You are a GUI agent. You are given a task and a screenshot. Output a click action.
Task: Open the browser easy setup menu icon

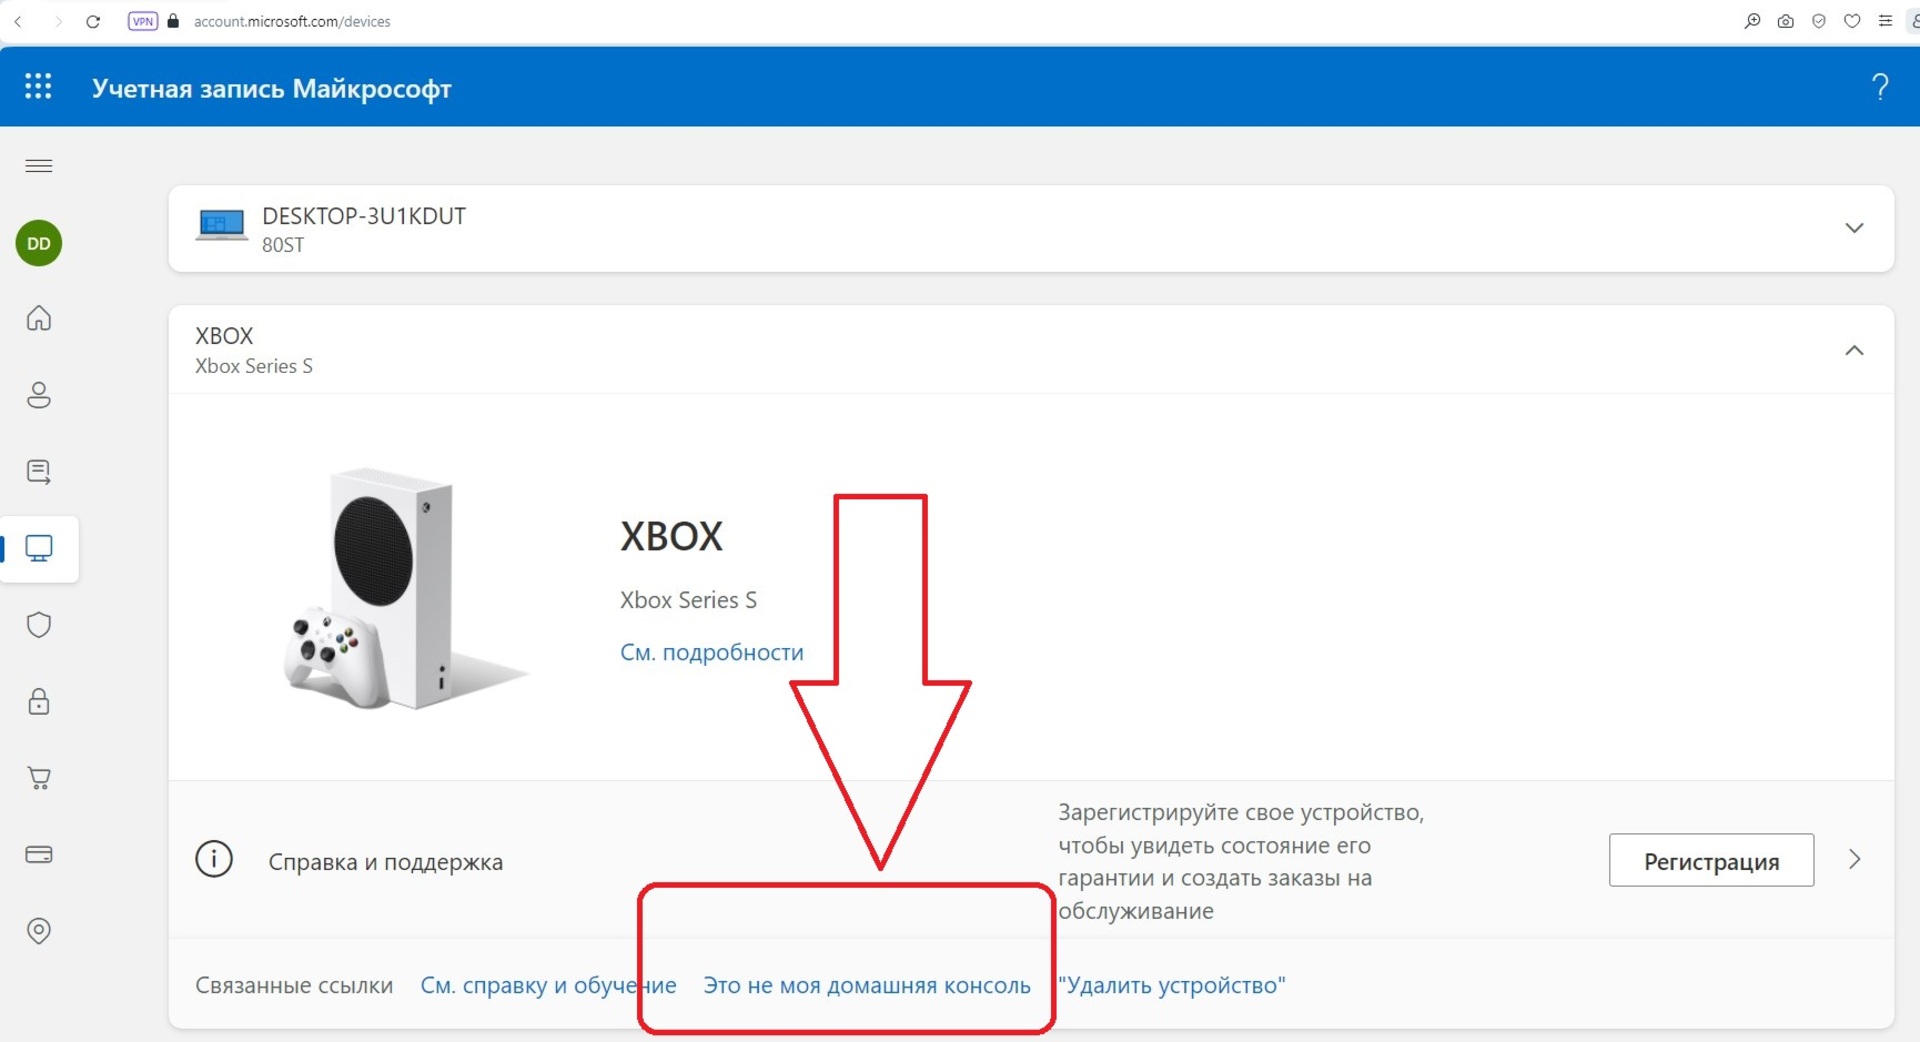[1885, 21]
